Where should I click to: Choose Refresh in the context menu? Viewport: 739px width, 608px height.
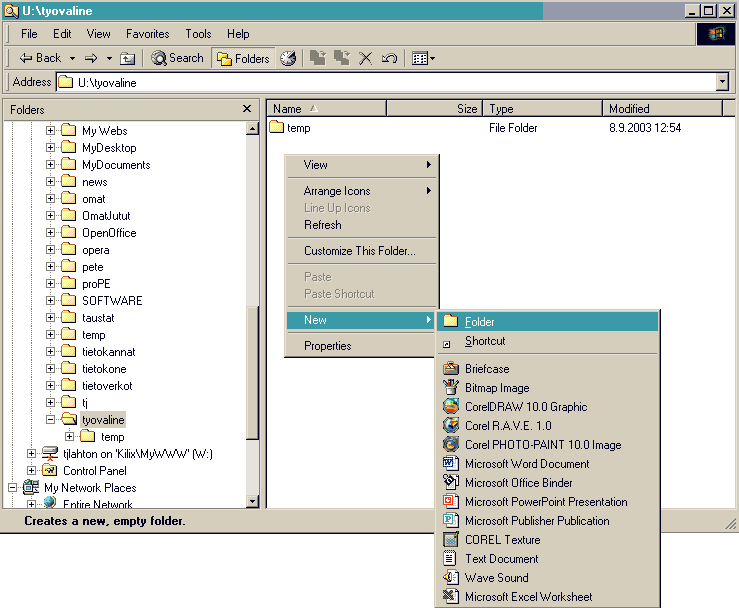[361, 225]
